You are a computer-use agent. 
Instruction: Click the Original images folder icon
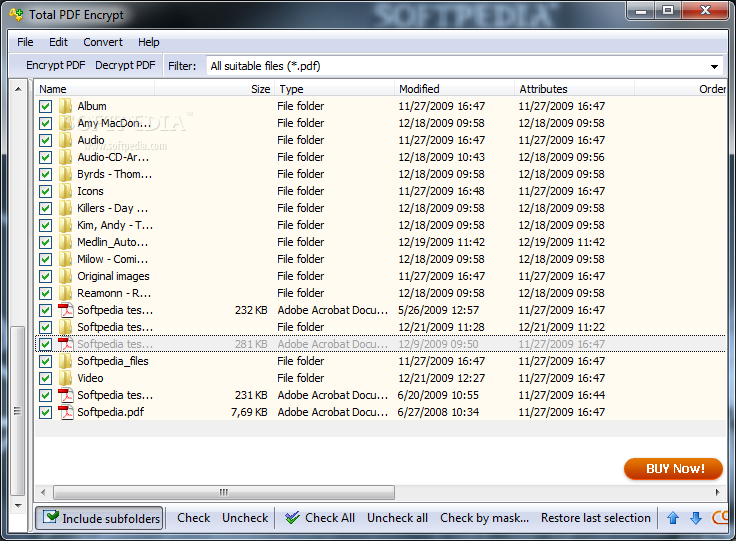66,276
